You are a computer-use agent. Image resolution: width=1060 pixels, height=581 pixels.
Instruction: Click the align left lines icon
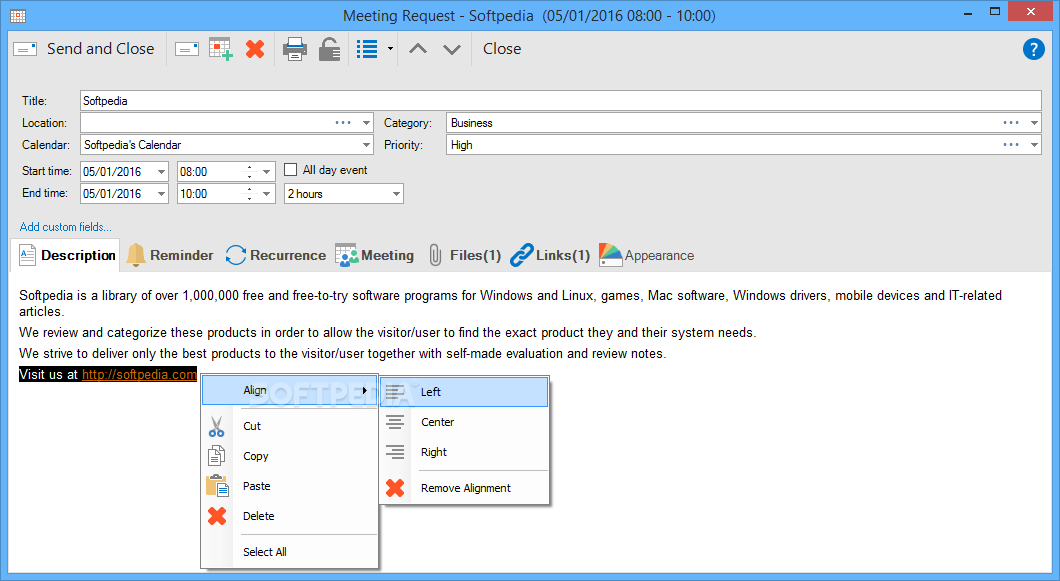click(395, 392)
